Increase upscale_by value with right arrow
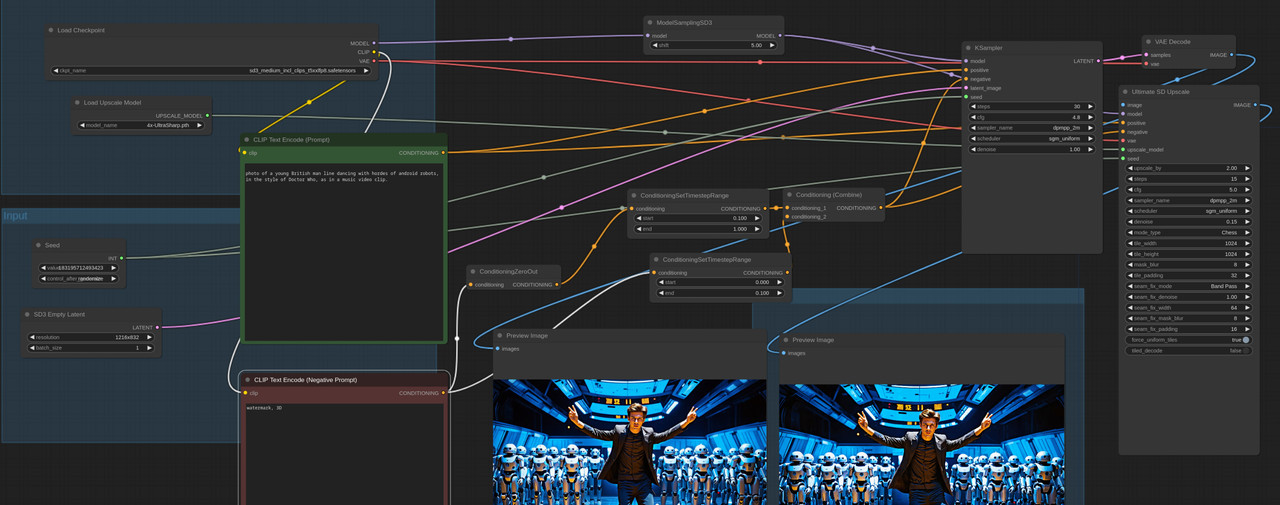 [1246, 168]
